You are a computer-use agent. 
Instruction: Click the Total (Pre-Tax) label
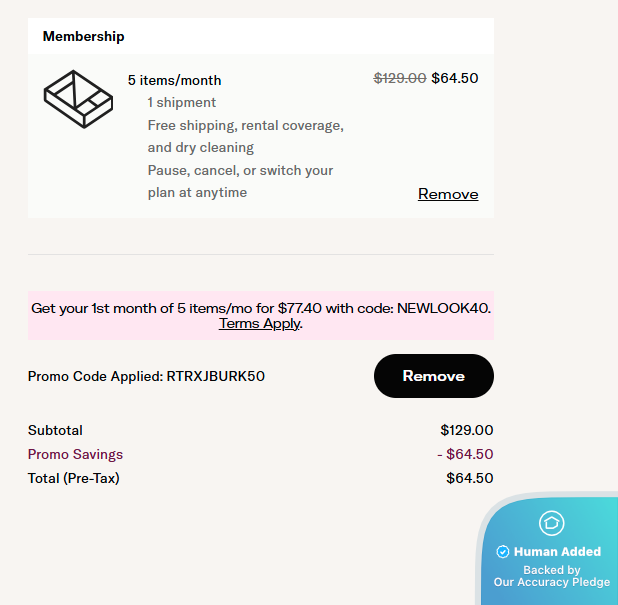click(73, 478)
